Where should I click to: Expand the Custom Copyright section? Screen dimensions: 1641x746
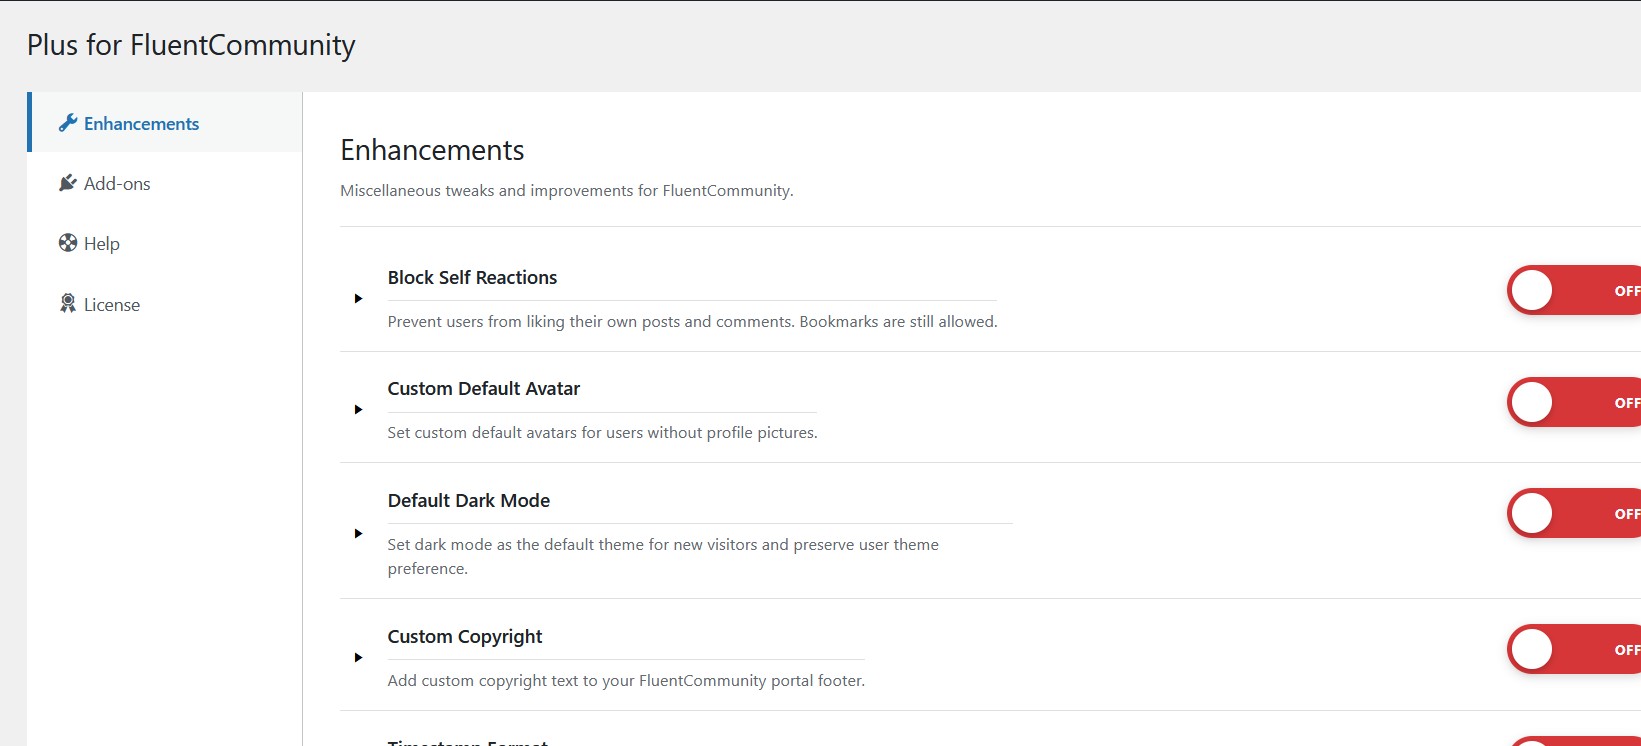[358, 657]
